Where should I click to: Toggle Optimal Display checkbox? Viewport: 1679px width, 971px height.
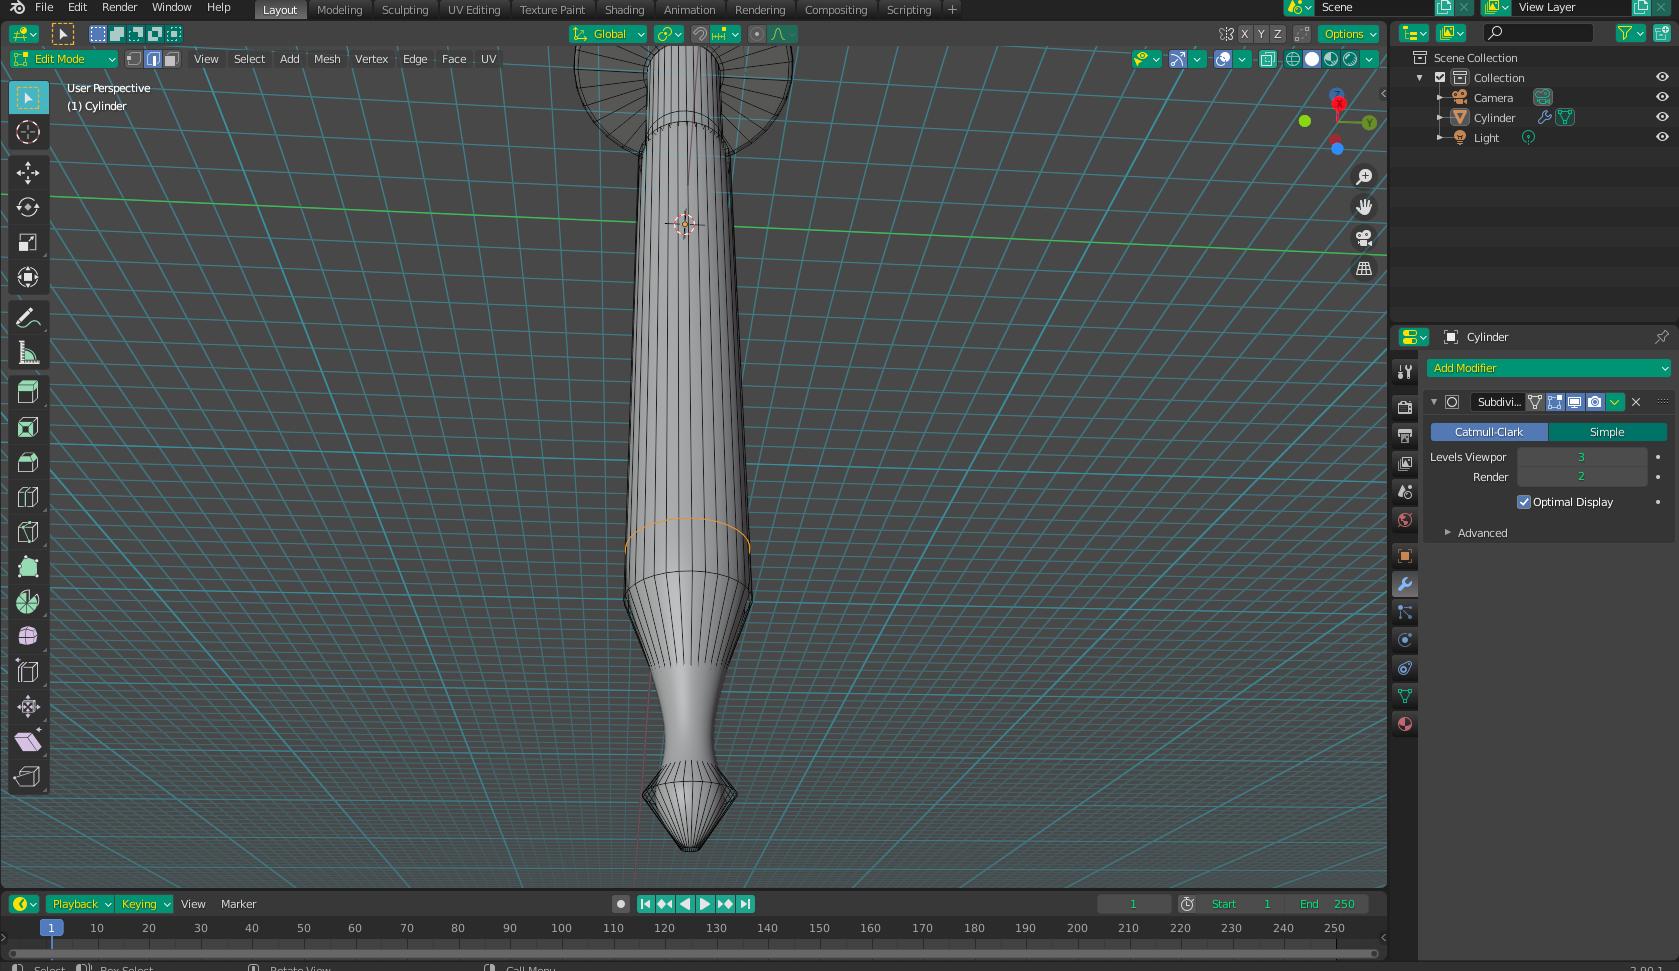point(1524,502)
